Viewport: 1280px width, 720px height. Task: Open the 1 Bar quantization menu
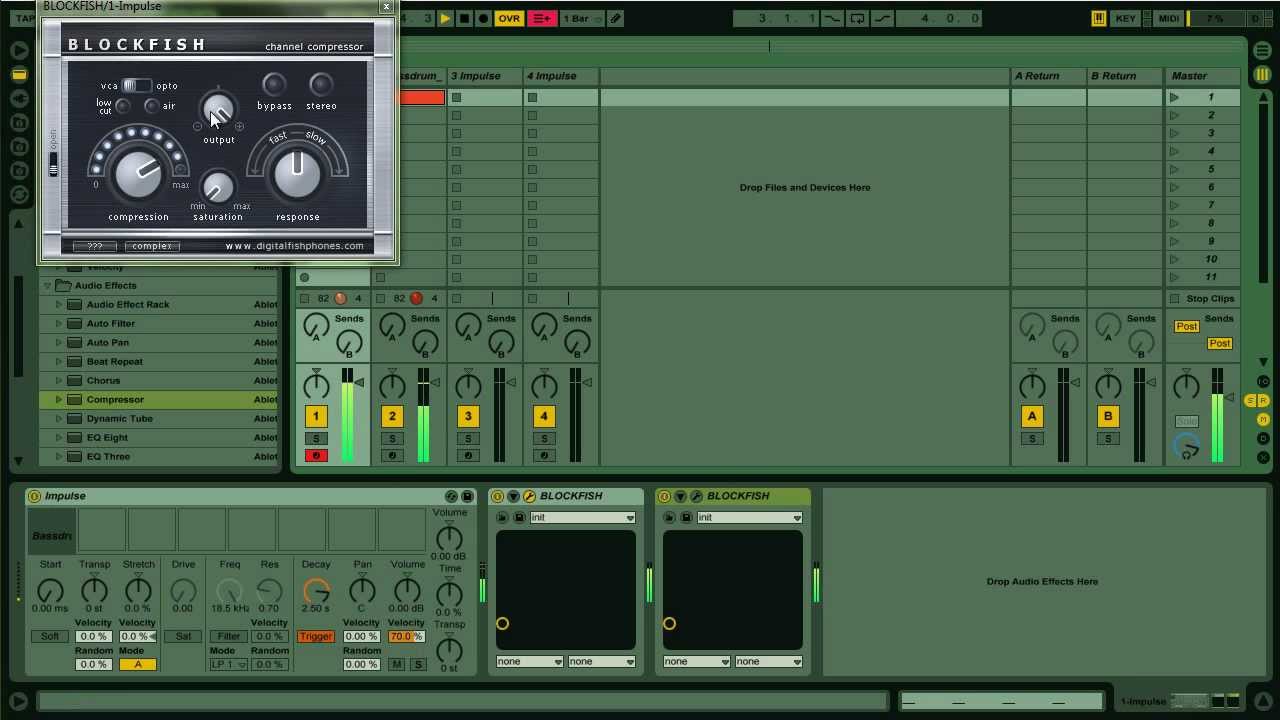pyautogui.click(x=581, y=18)
